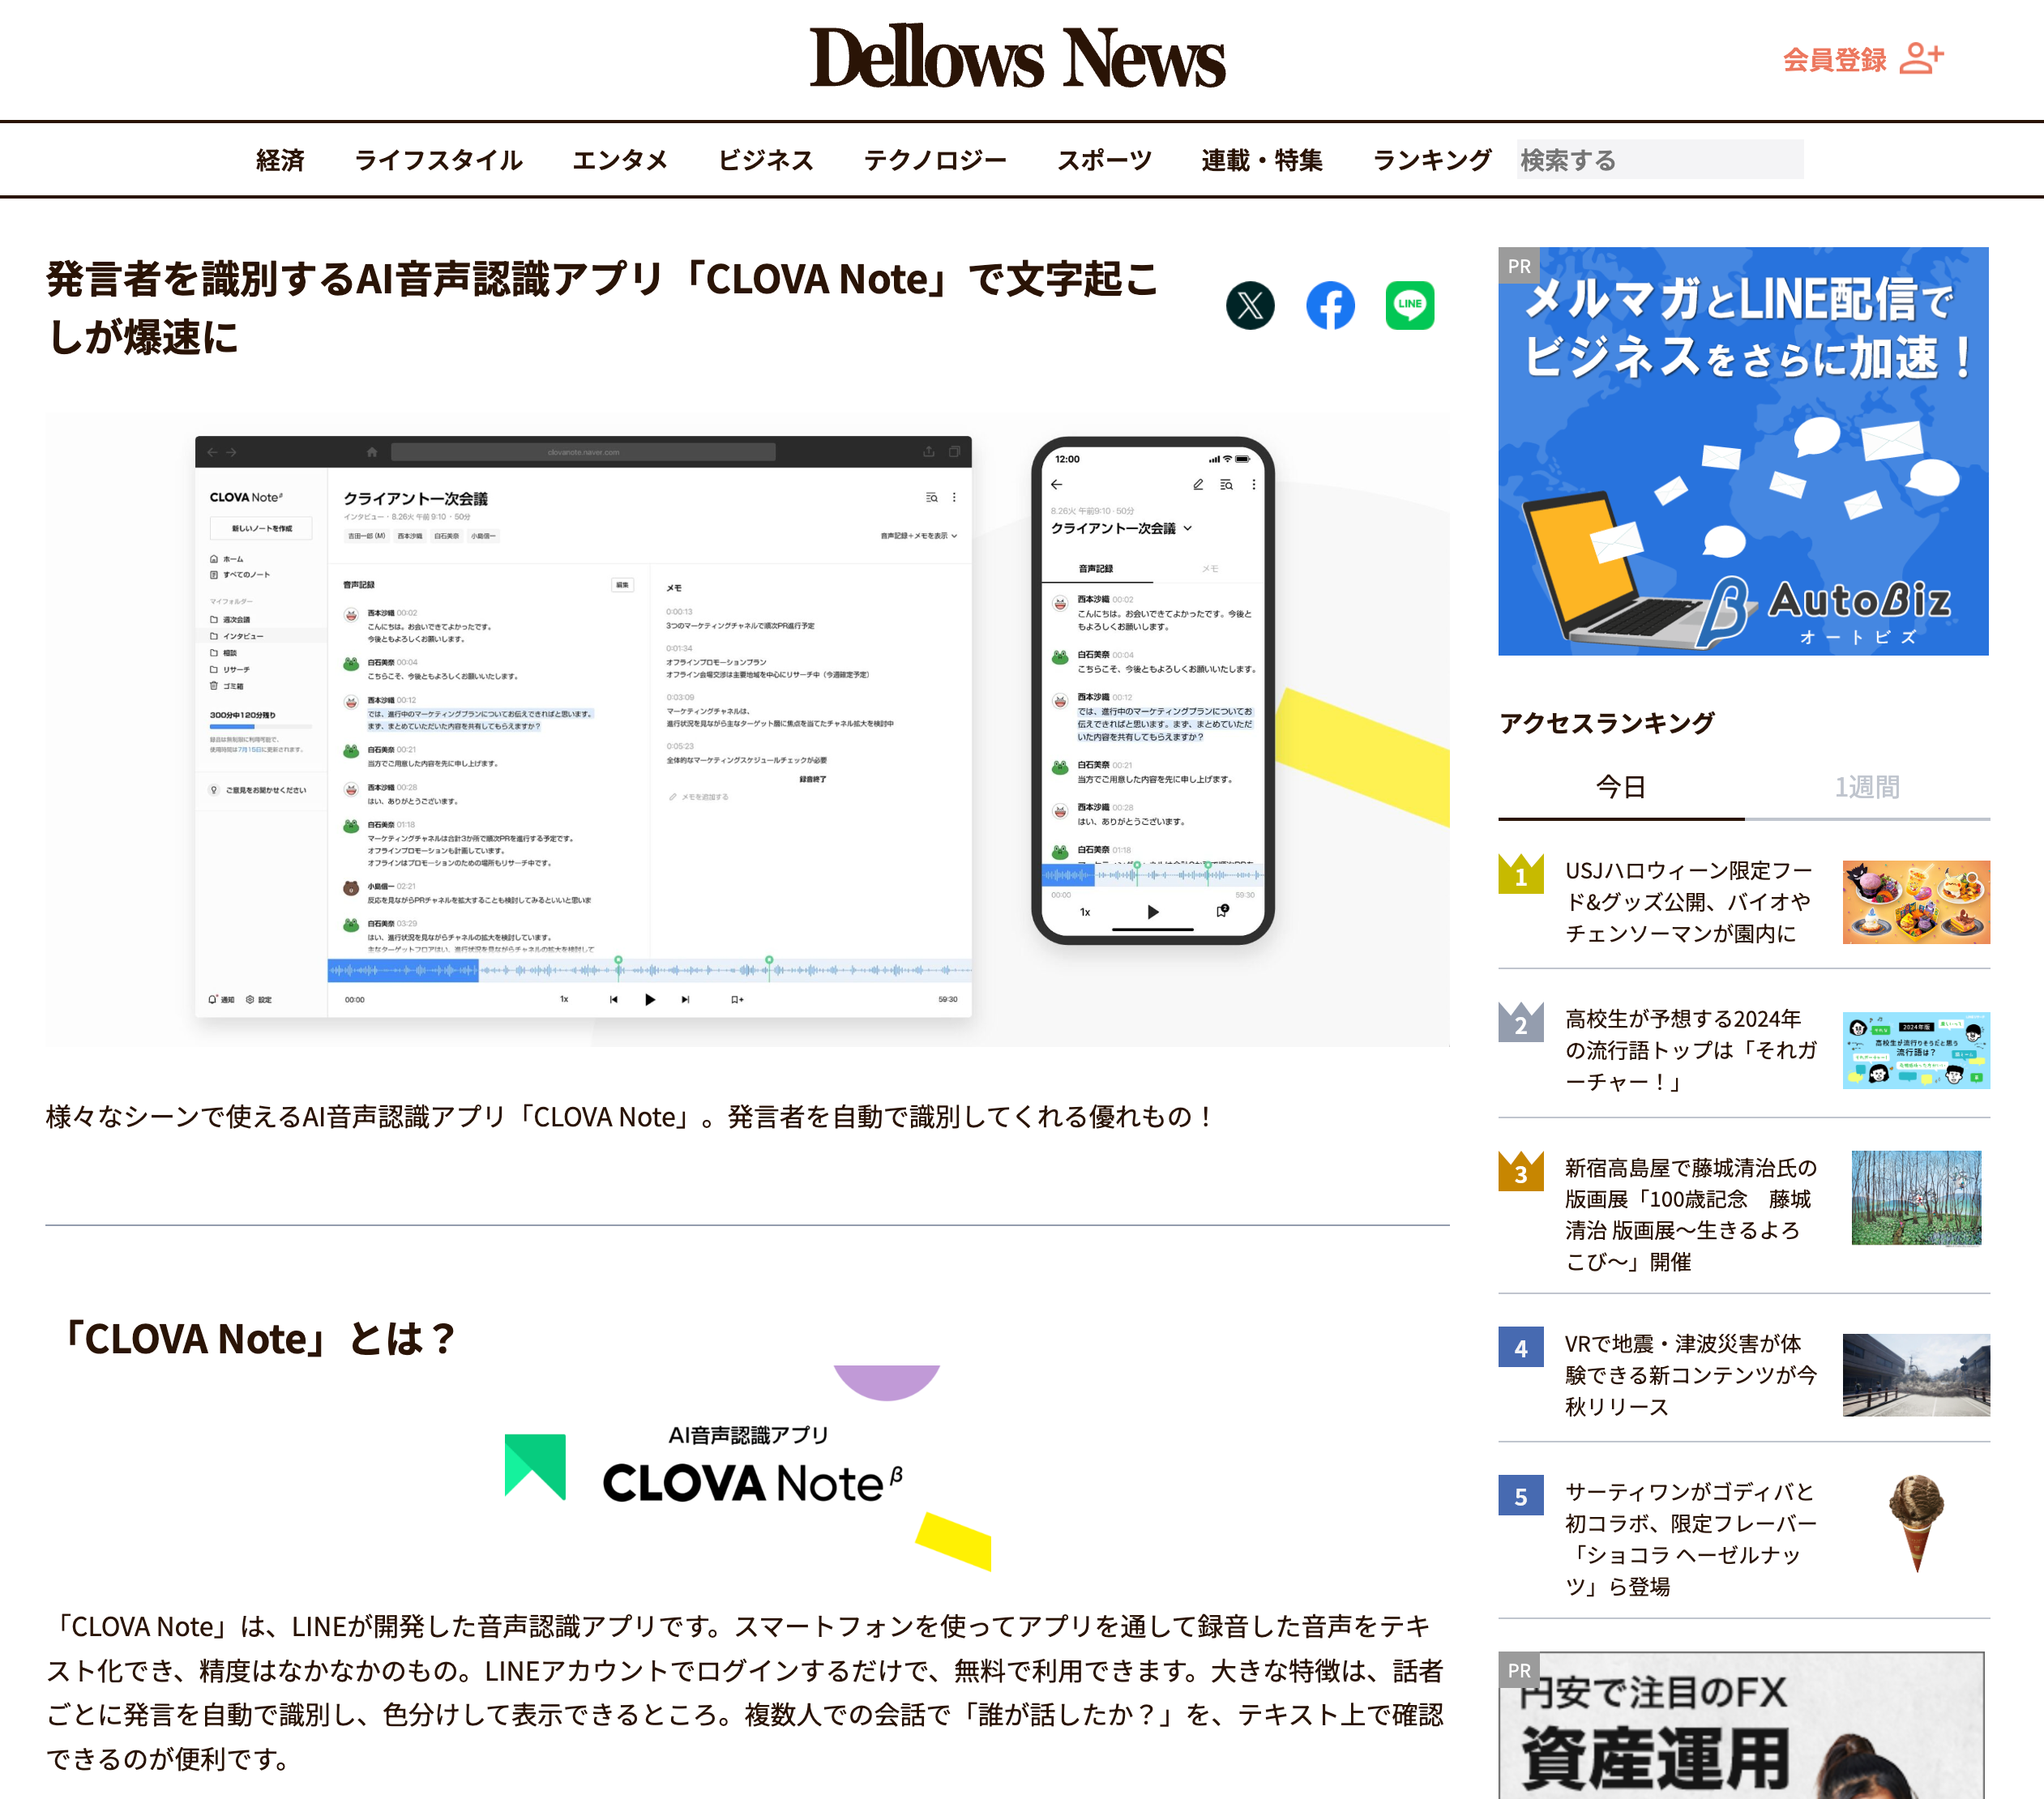Open the ランキング navigation item
The width and height of the screenshot is (2044, 1799).
coord(1431,160)
